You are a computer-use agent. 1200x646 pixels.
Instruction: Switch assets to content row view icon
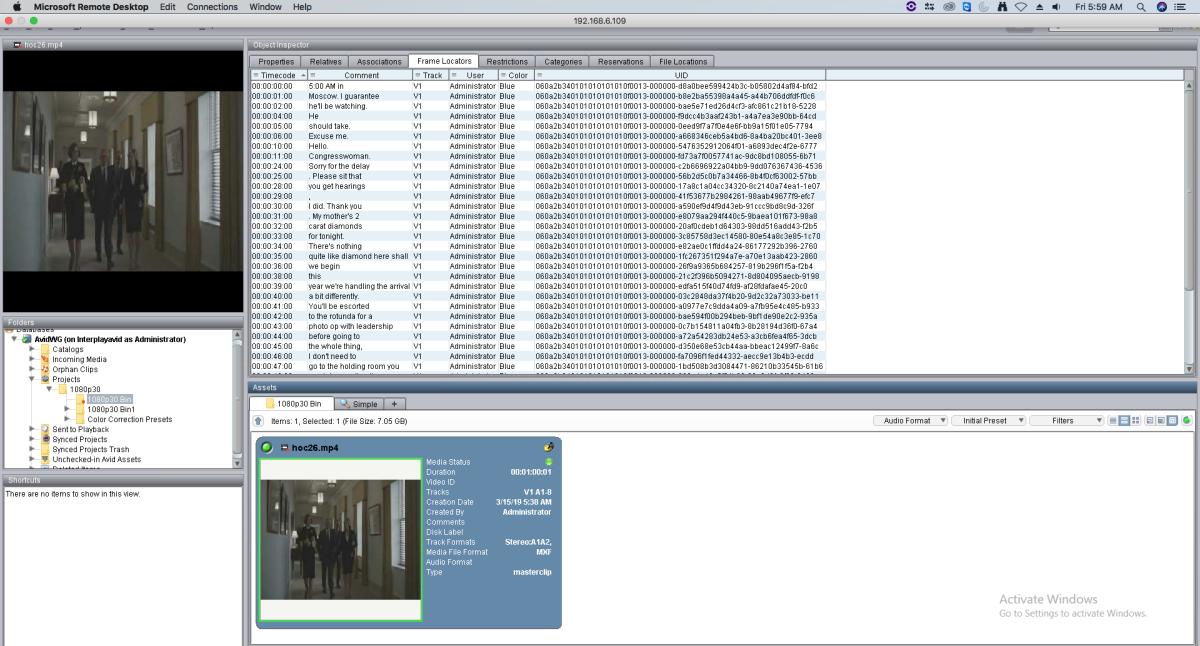coord(1124,421)
